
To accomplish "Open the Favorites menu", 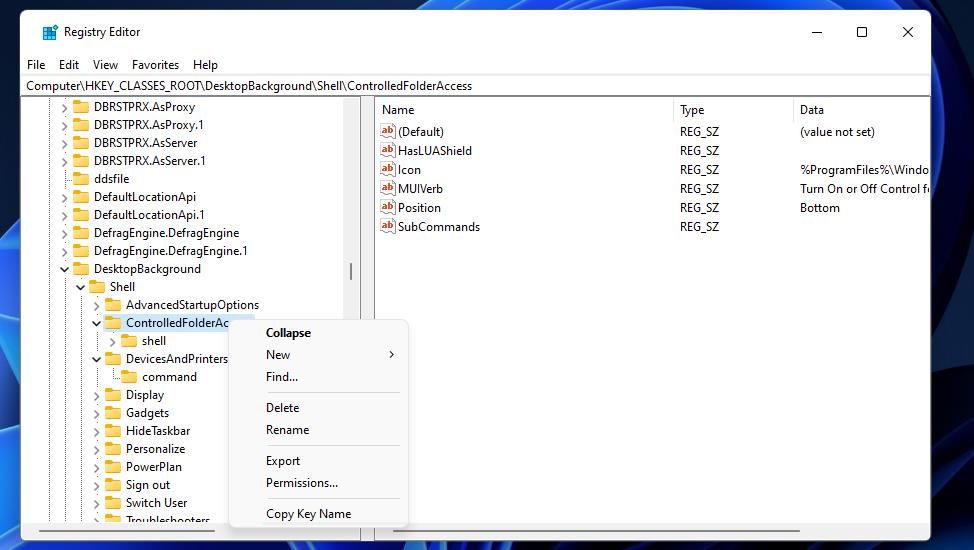I will tap(155, 65).
